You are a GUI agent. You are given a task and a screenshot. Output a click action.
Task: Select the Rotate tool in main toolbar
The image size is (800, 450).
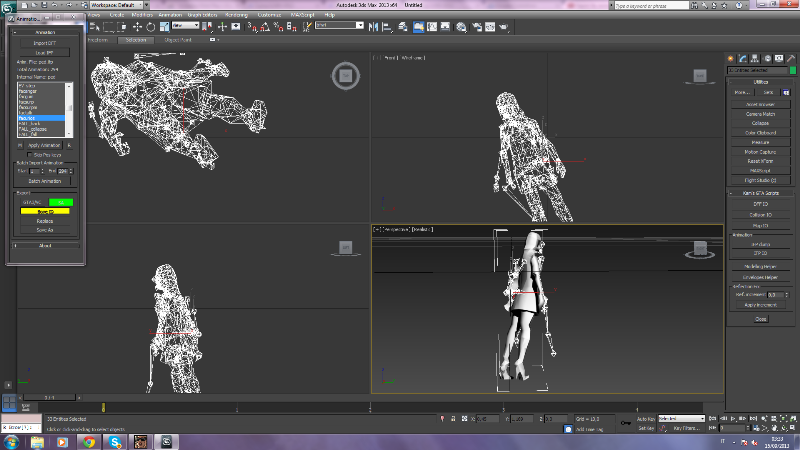click(151, 27)
